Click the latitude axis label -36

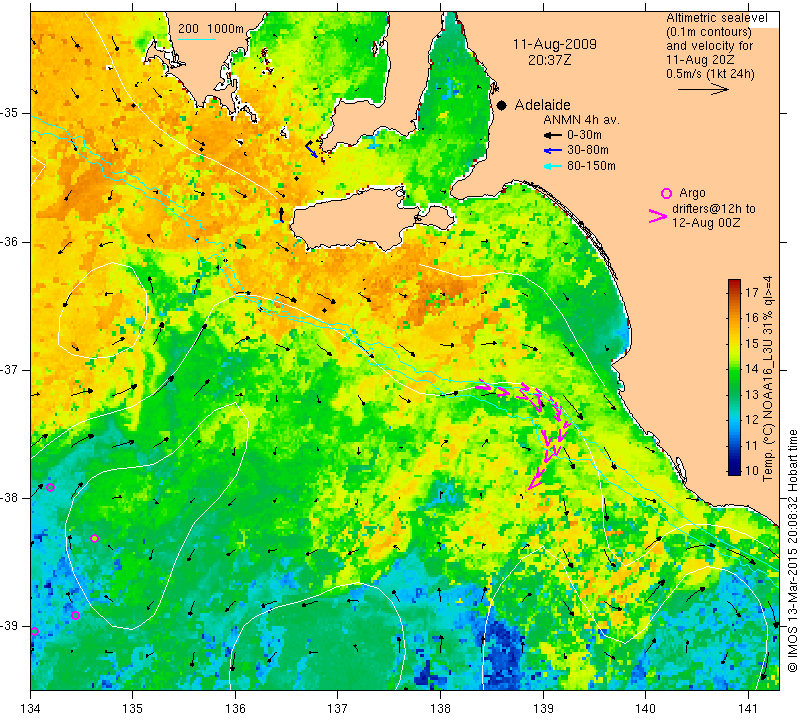(10, 241)
